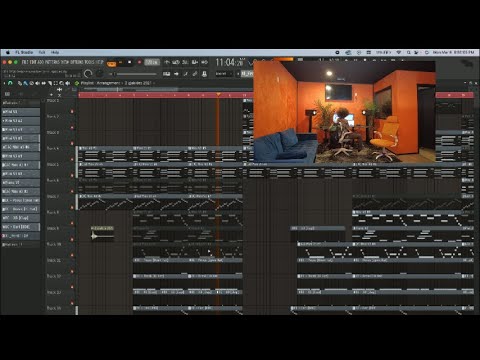Select the playlist Zoom tool
480x360 pixels.
coord(62,83)
